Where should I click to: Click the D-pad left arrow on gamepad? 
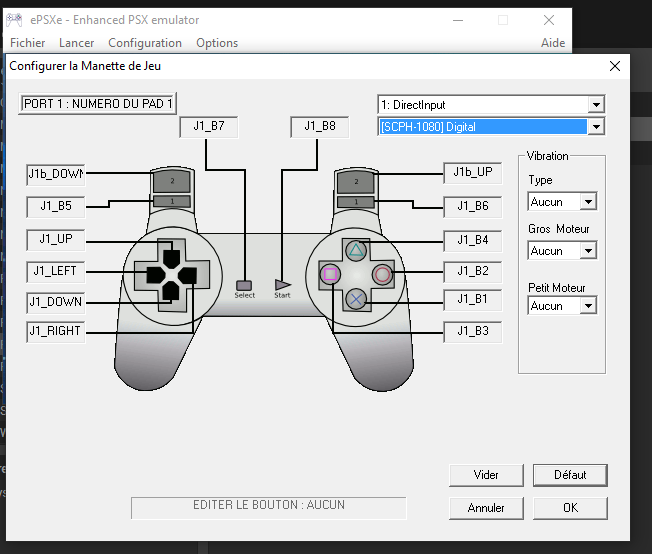(156, 275)
